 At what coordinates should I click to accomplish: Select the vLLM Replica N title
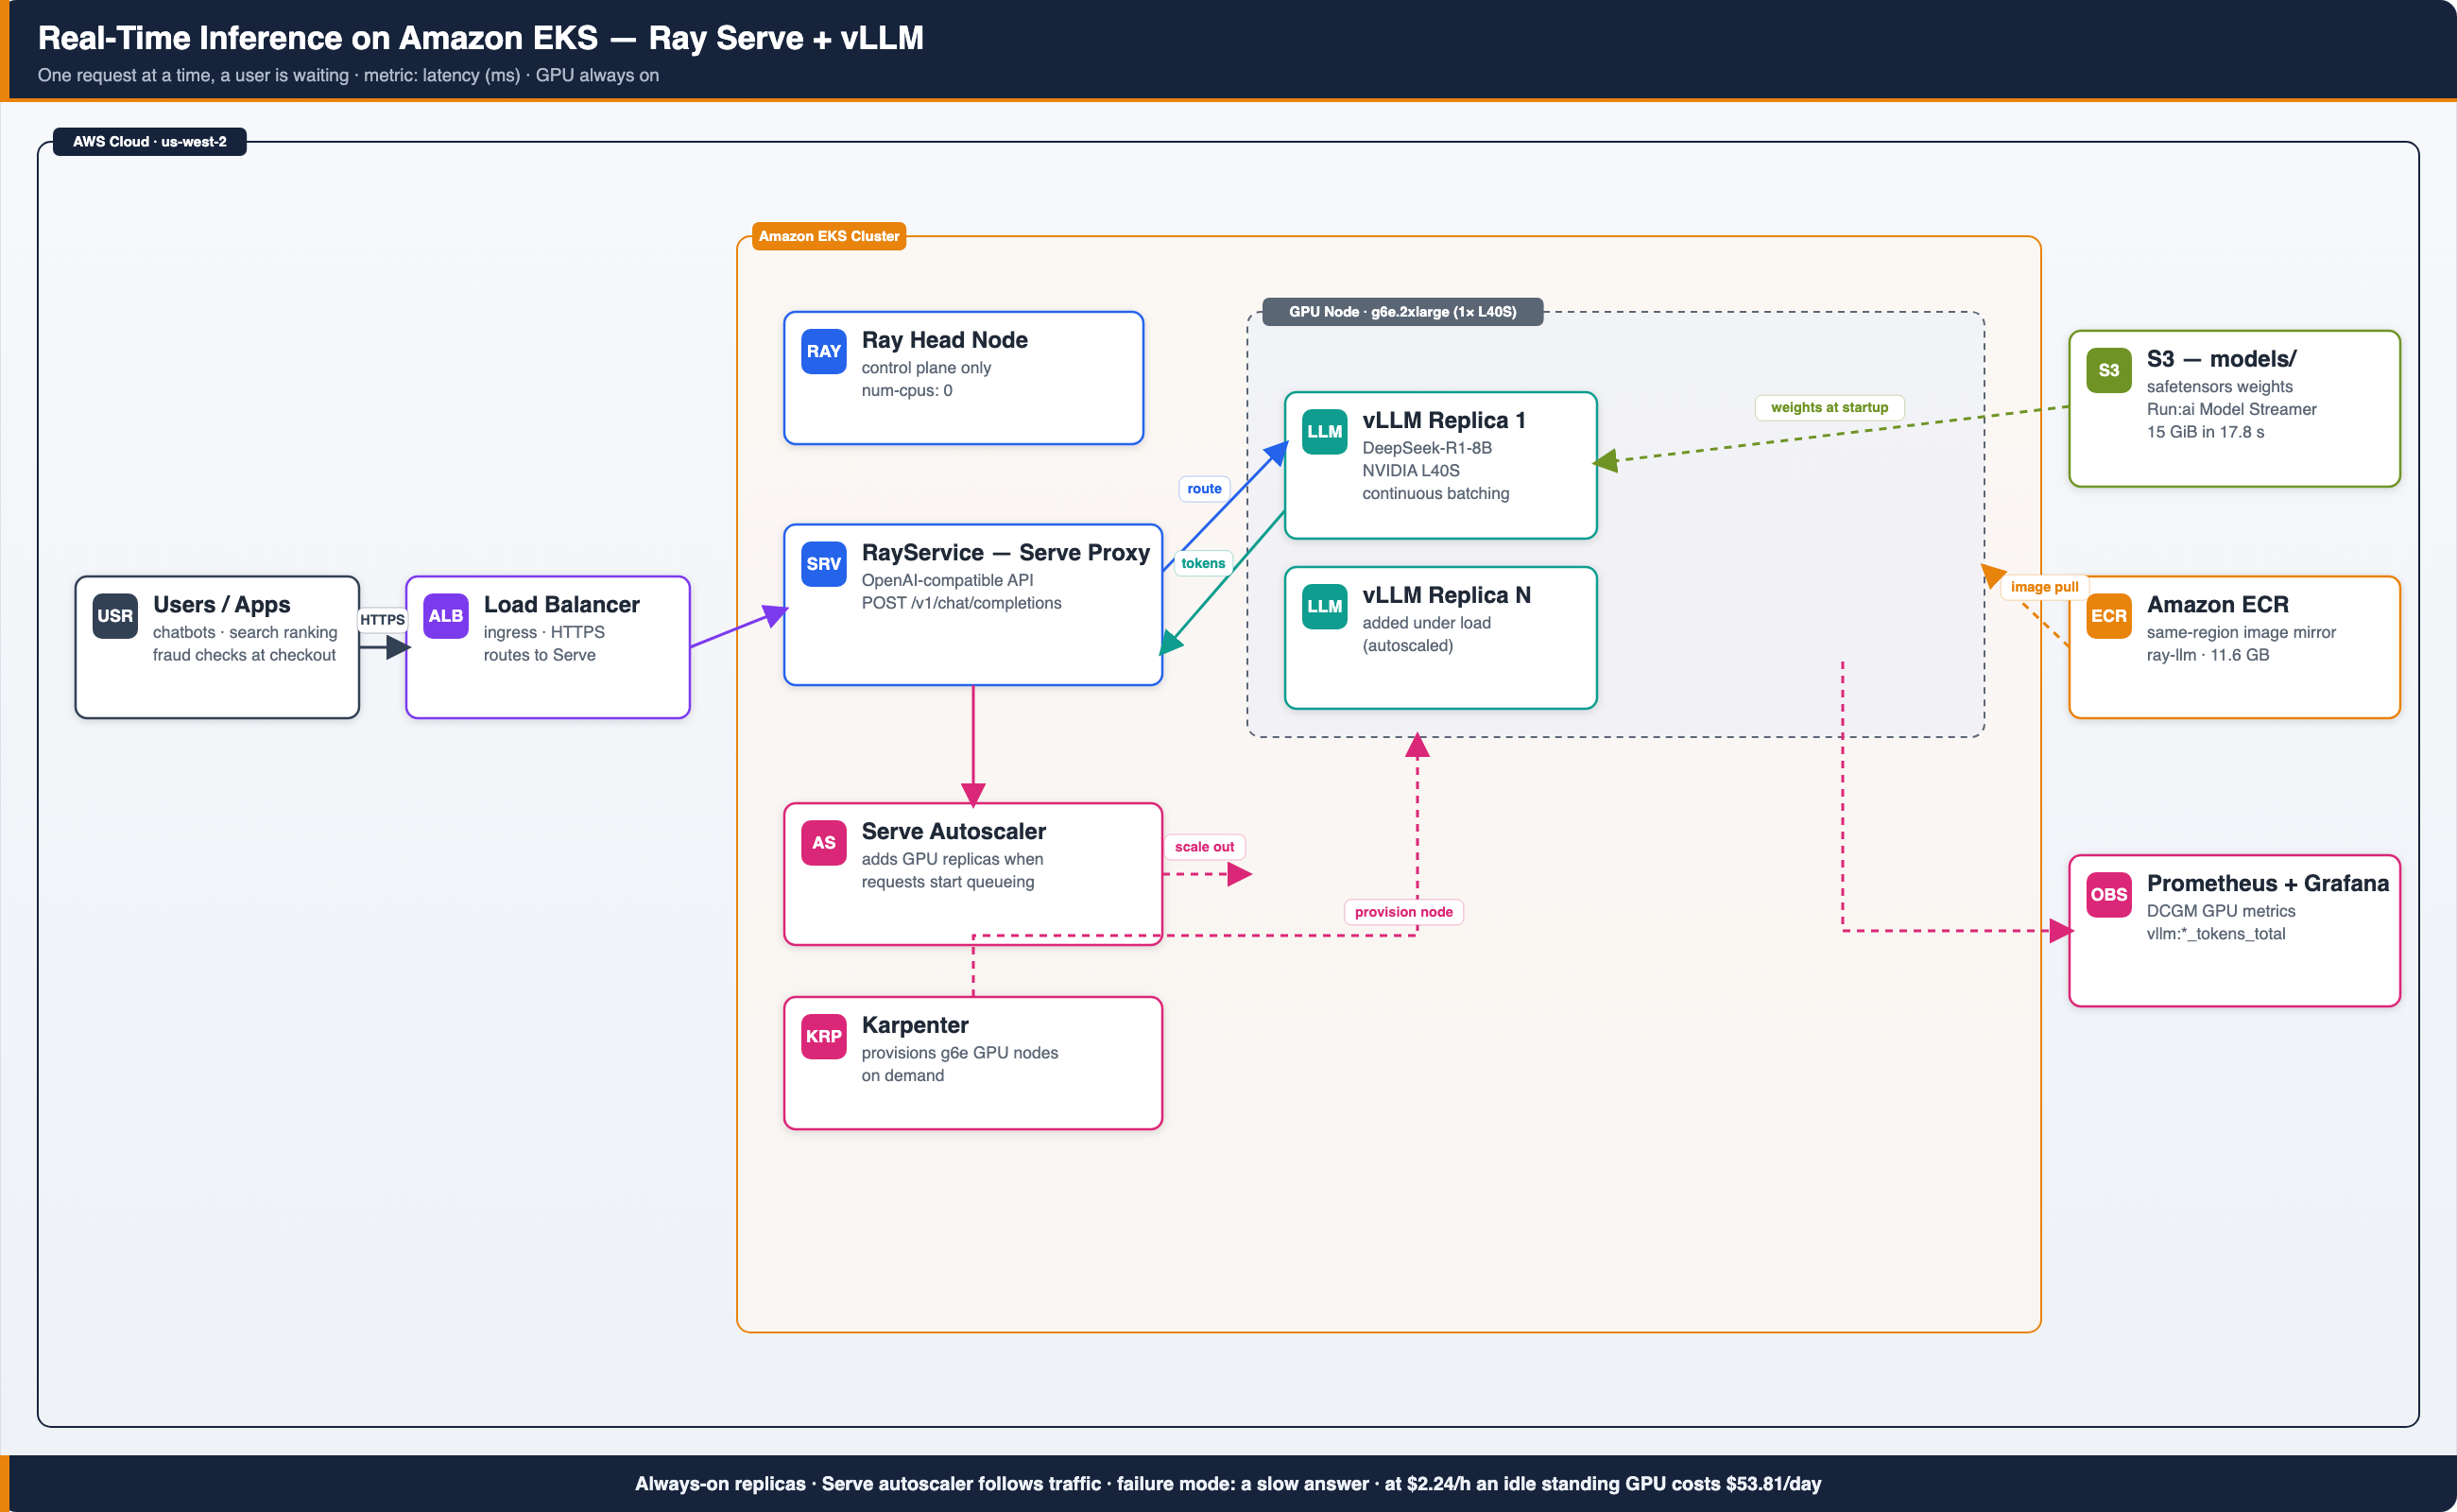(1446, 595)
